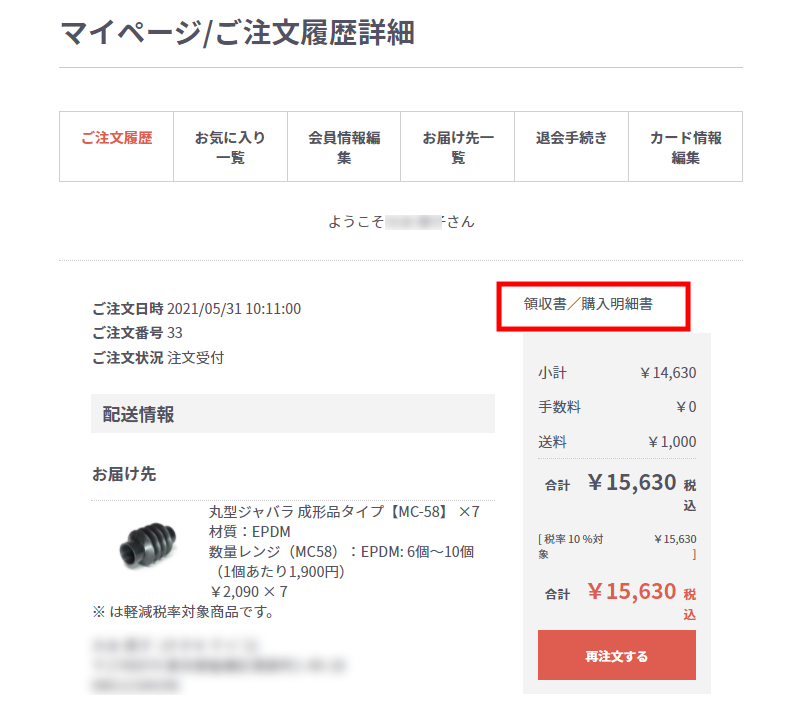The height and width of the screenshot is (704, 800).
Task: Click the 小計 ¥14,630 row
Action: pos(617,373)
